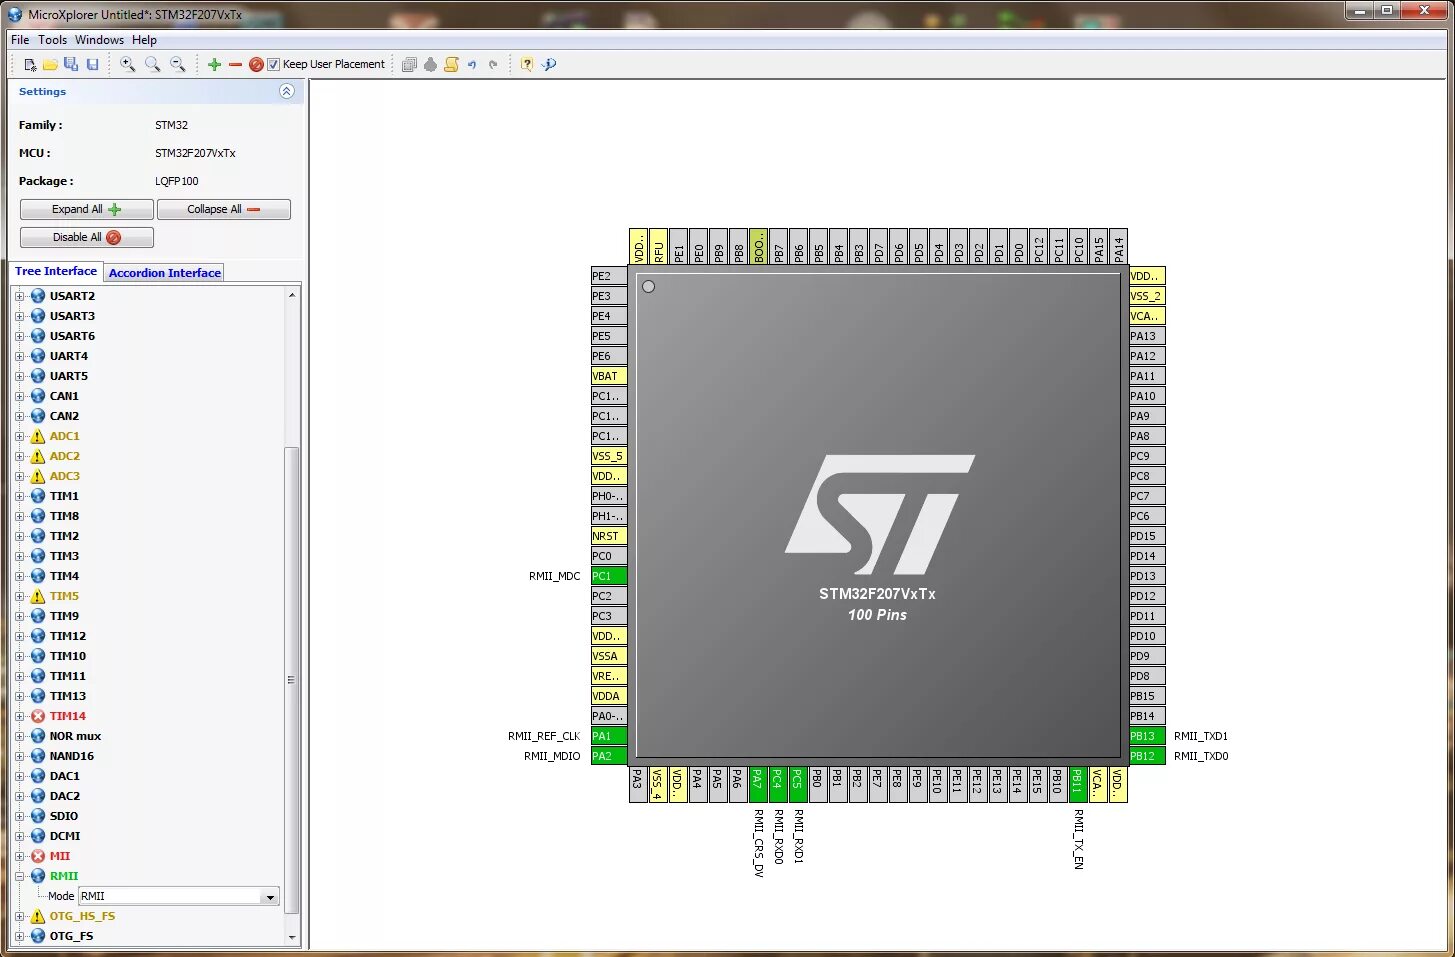The image size is (1455, 957).
Task: Click the gray generate toolbar icon
Action: click(x=430, y=64)
